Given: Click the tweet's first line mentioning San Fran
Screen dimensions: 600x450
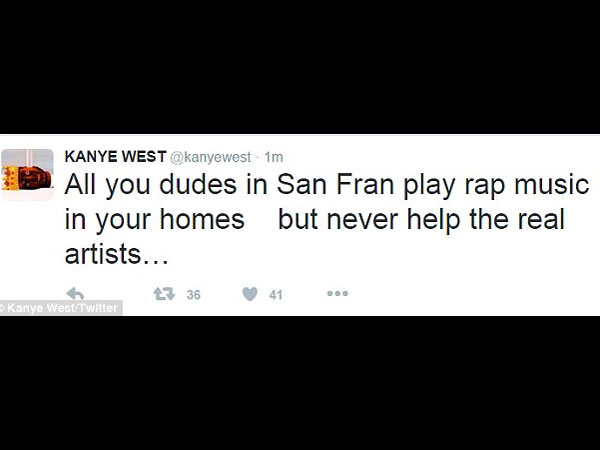Looking at the screenshot, I should click(x=327, y=186).
